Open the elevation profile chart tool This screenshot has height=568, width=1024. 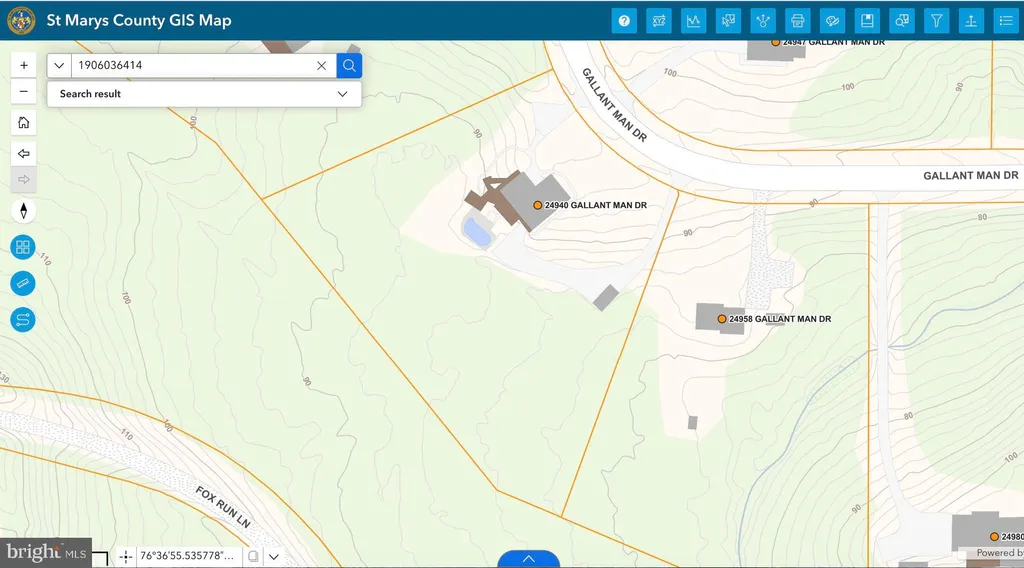point(693,21)
